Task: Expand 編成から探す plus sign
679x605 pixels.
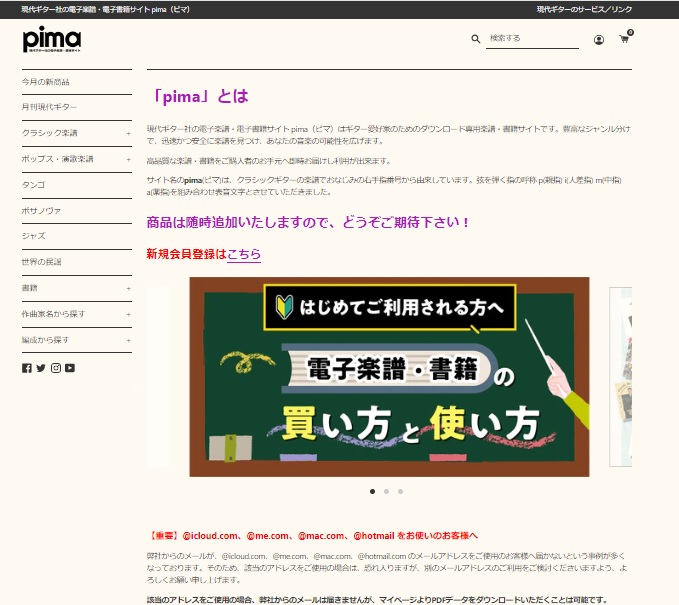Action: [x=128, y=340]
